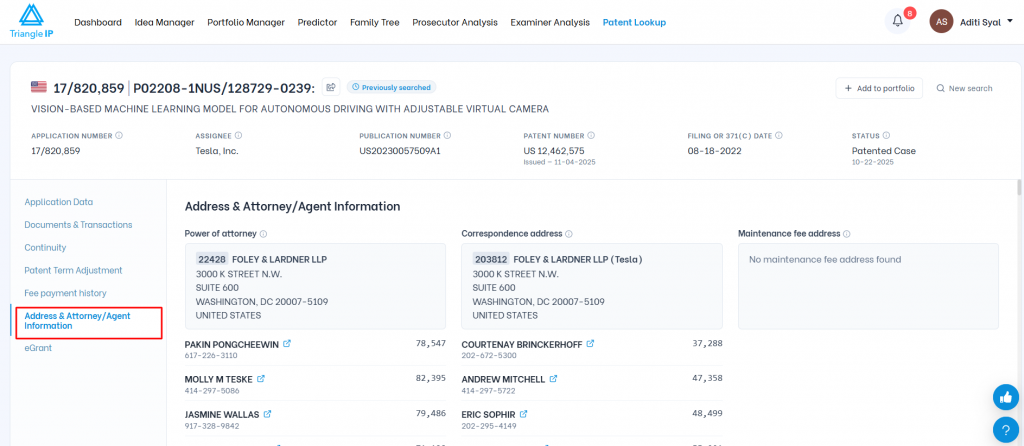The image size is (1024, 446).
Task: Click registration number 37,288
Action: click(x=707, y=343)
